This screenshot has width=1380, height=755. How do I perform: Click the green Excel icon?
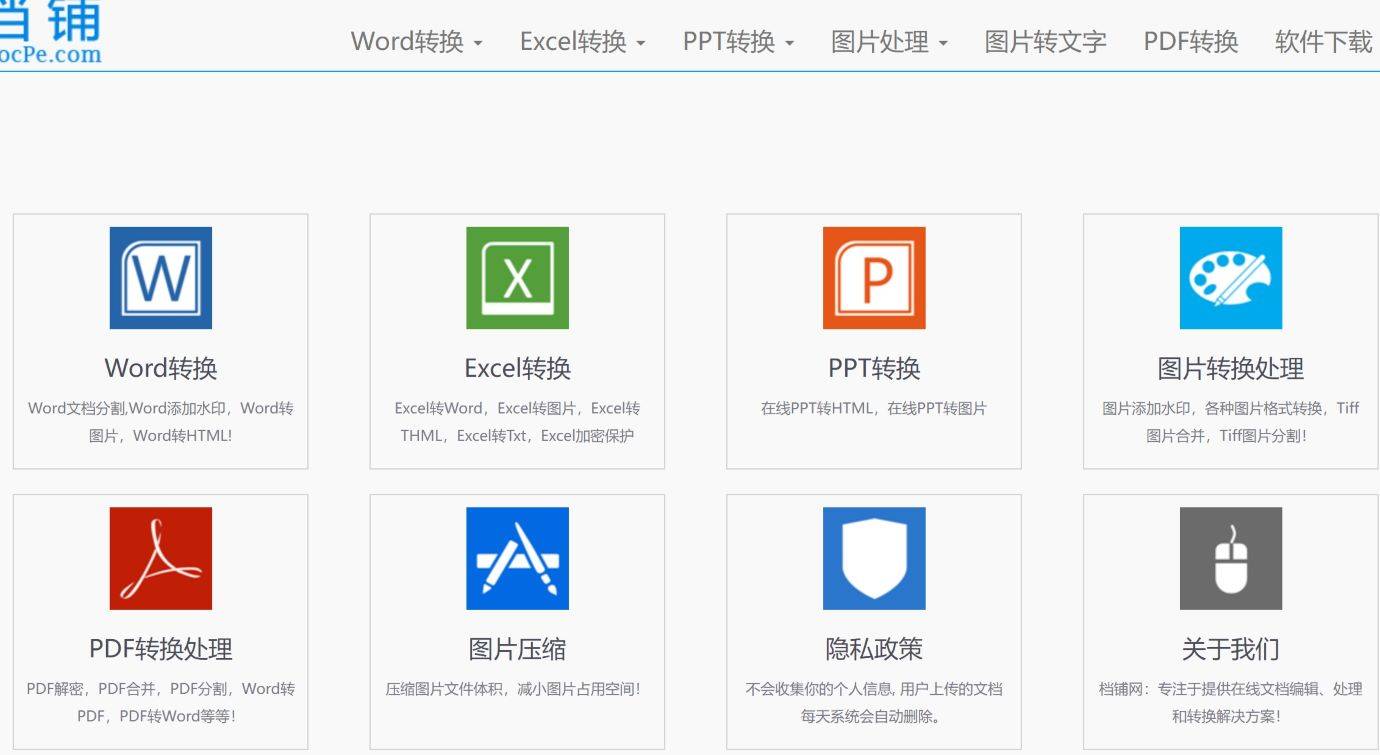(x=517, y=278)
